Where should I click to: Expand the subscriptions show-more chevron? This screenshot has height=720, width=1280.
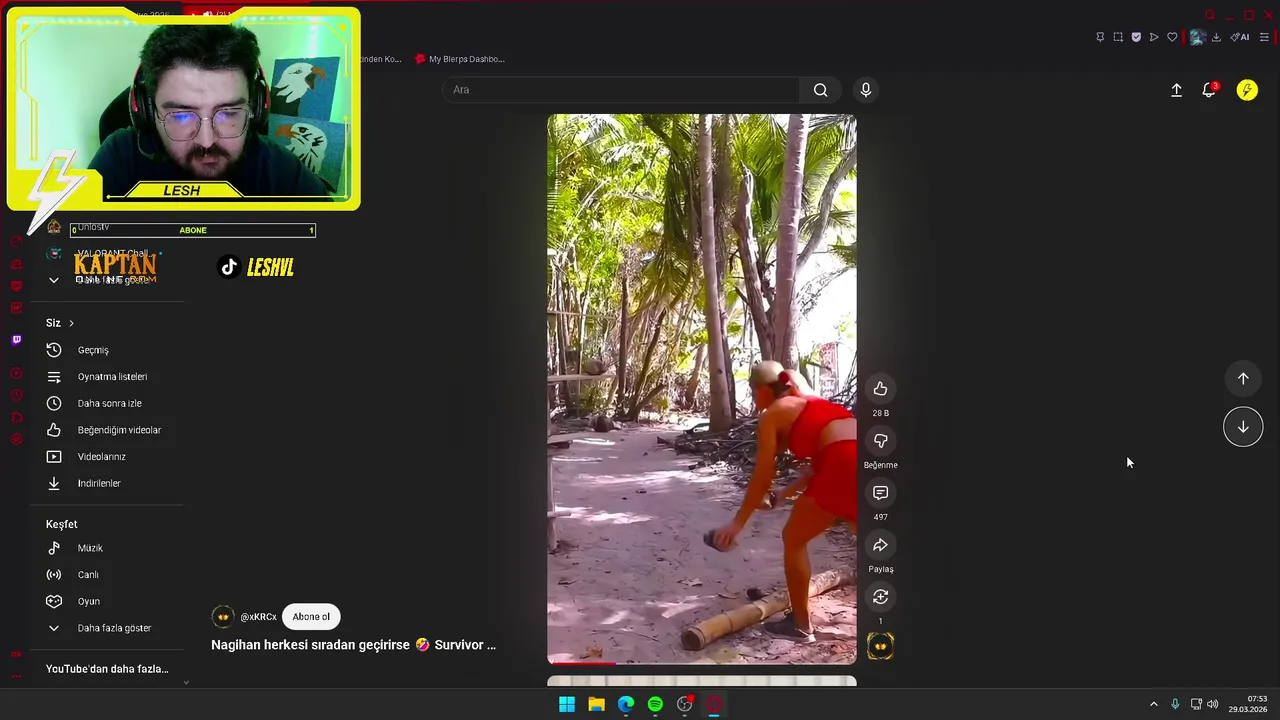54,280
